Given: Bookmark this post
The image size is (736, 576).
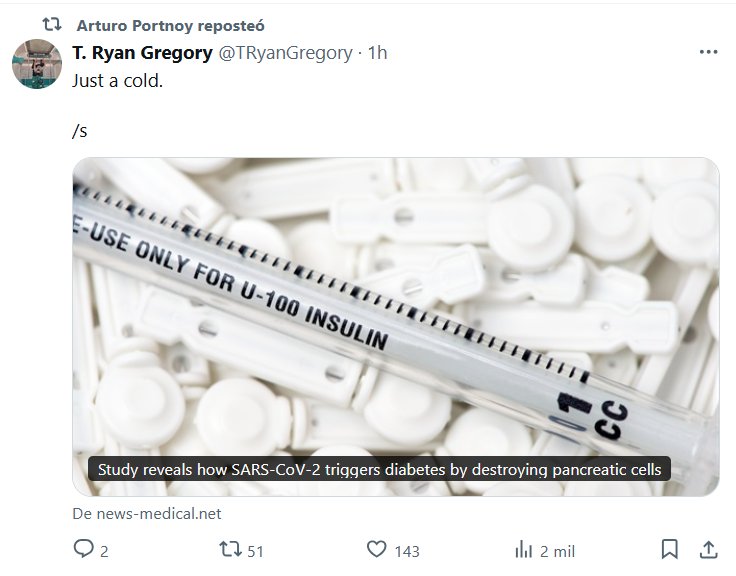Looking at the screenshot, I should [x=670, y=550].
